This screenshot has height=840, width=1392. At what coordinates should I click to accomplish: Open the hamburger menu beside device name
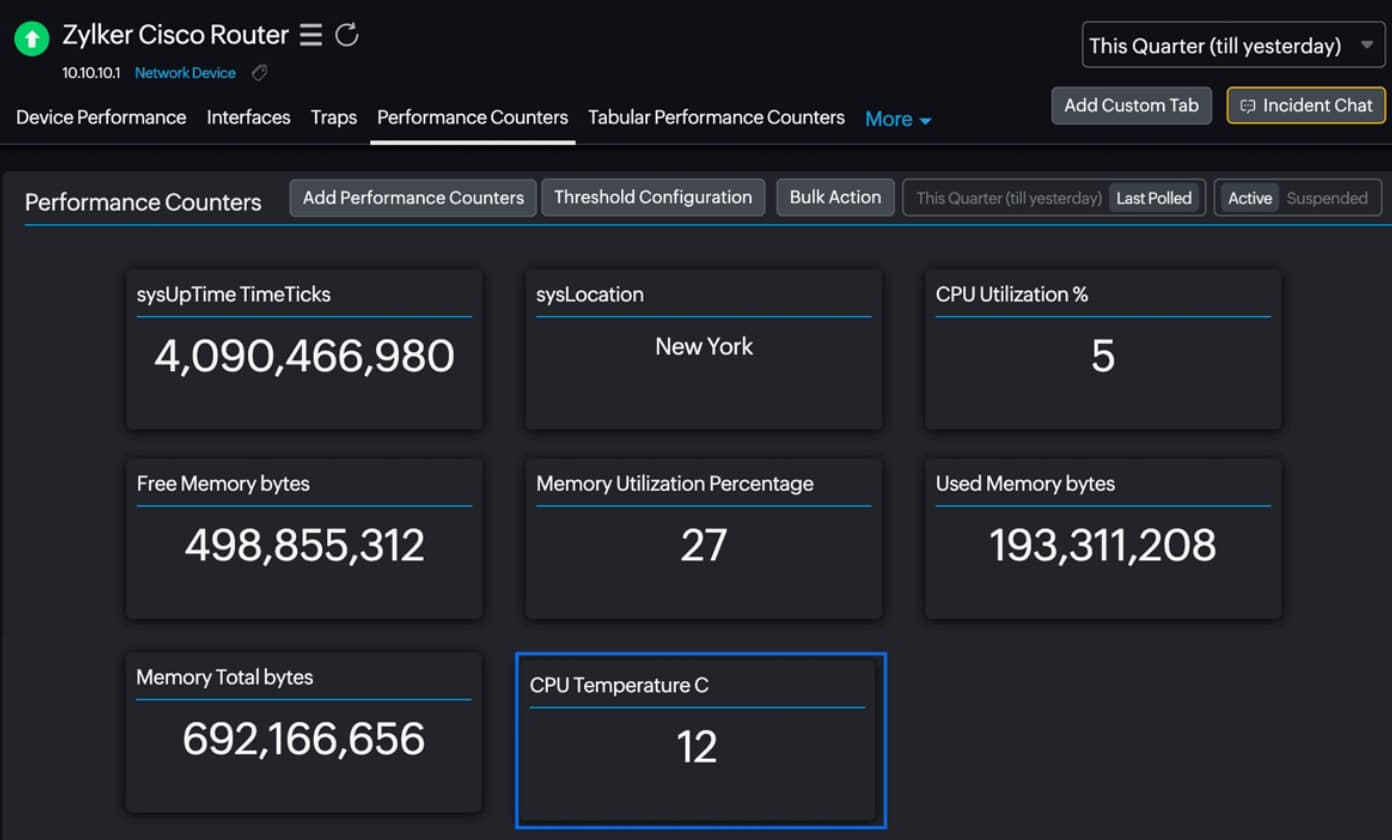click(311, 35)
